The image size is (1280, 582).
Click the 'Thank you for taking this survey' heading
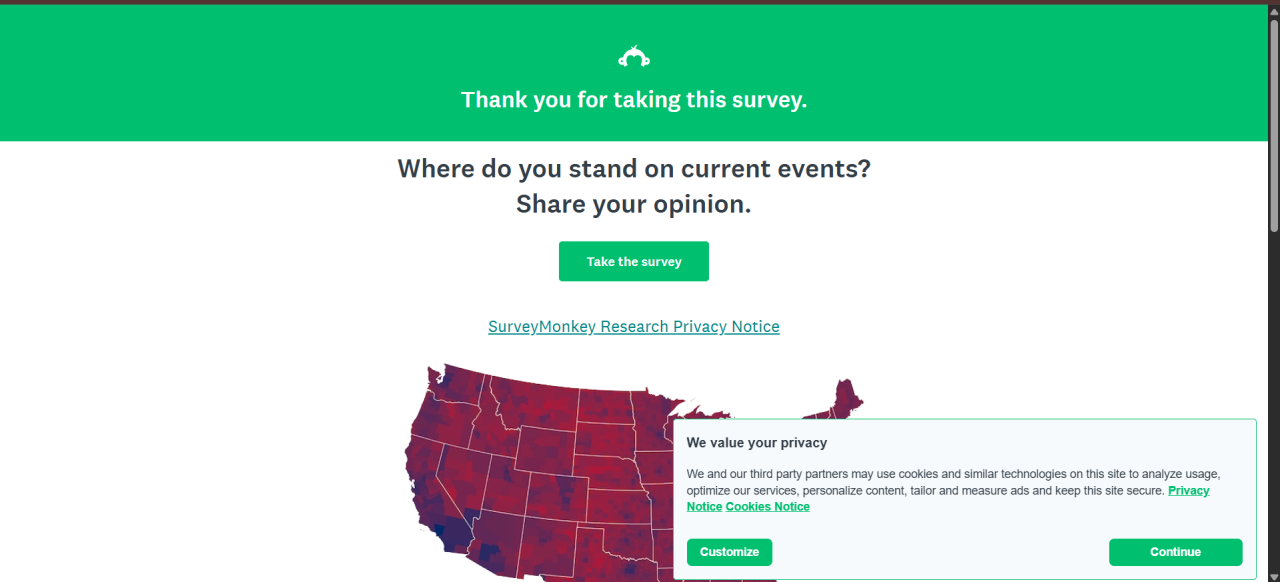point(633,100)
